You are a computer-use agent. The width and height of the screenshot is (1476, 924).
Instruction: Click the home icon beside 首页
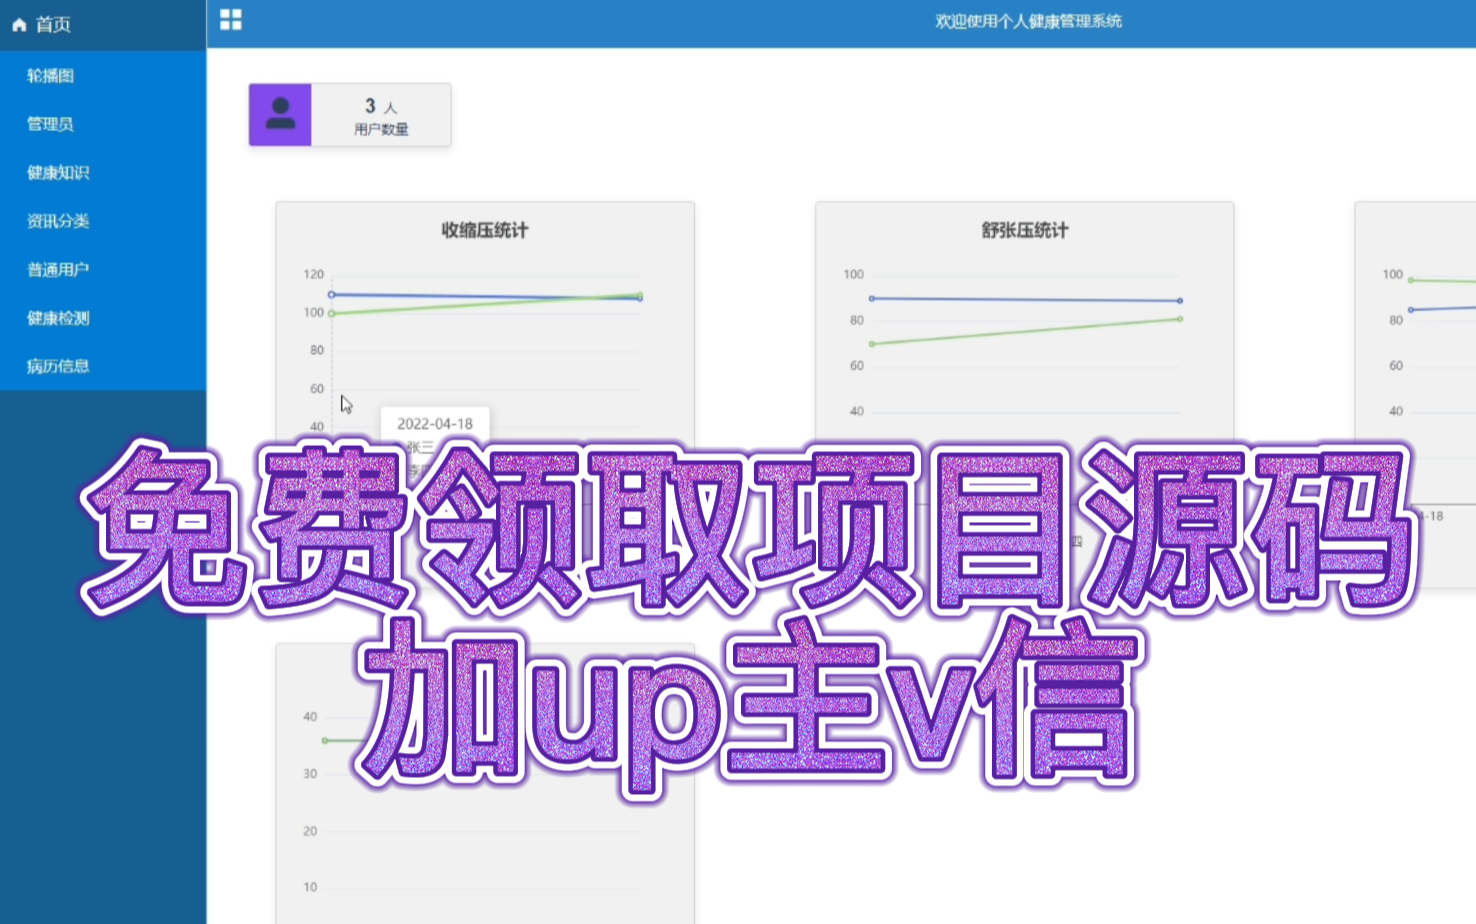[18, 25]
